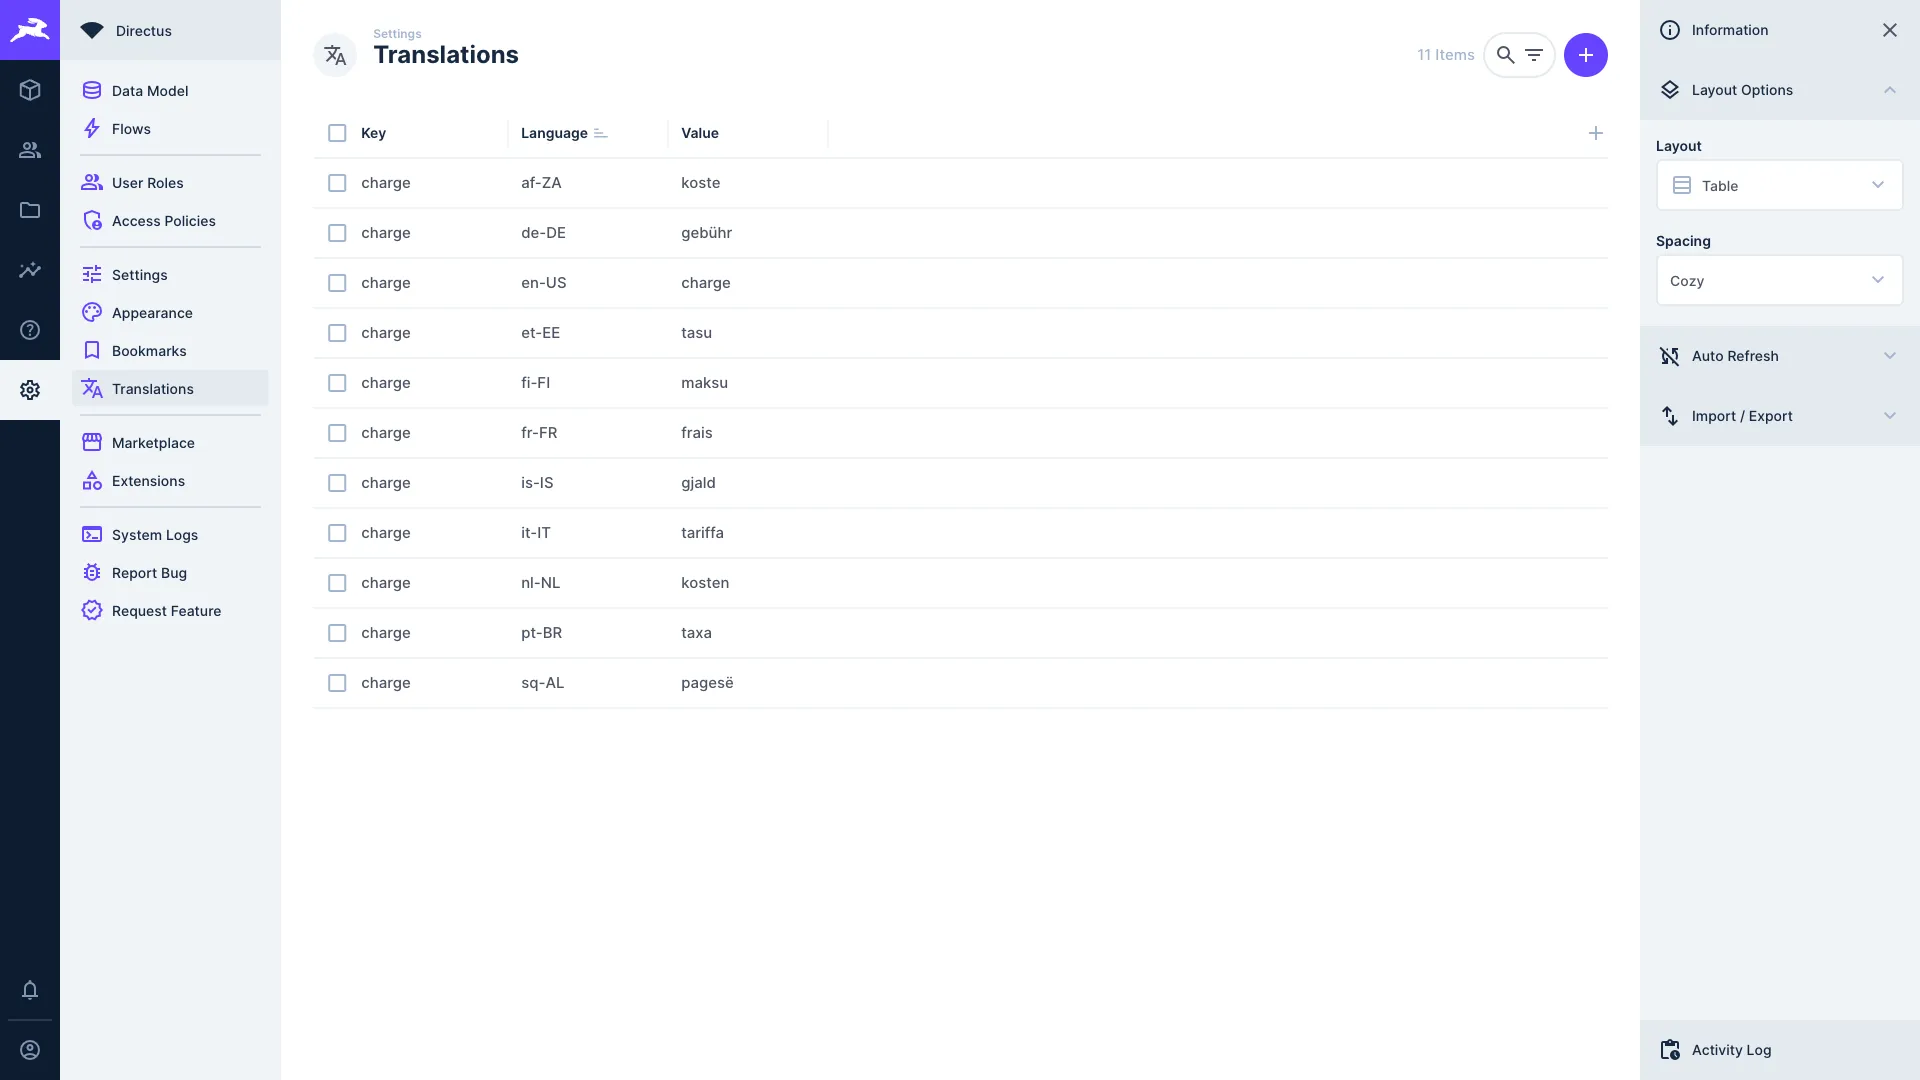Expand the Import / Export section
1920x1080 pixels.
coord(1888,415)
